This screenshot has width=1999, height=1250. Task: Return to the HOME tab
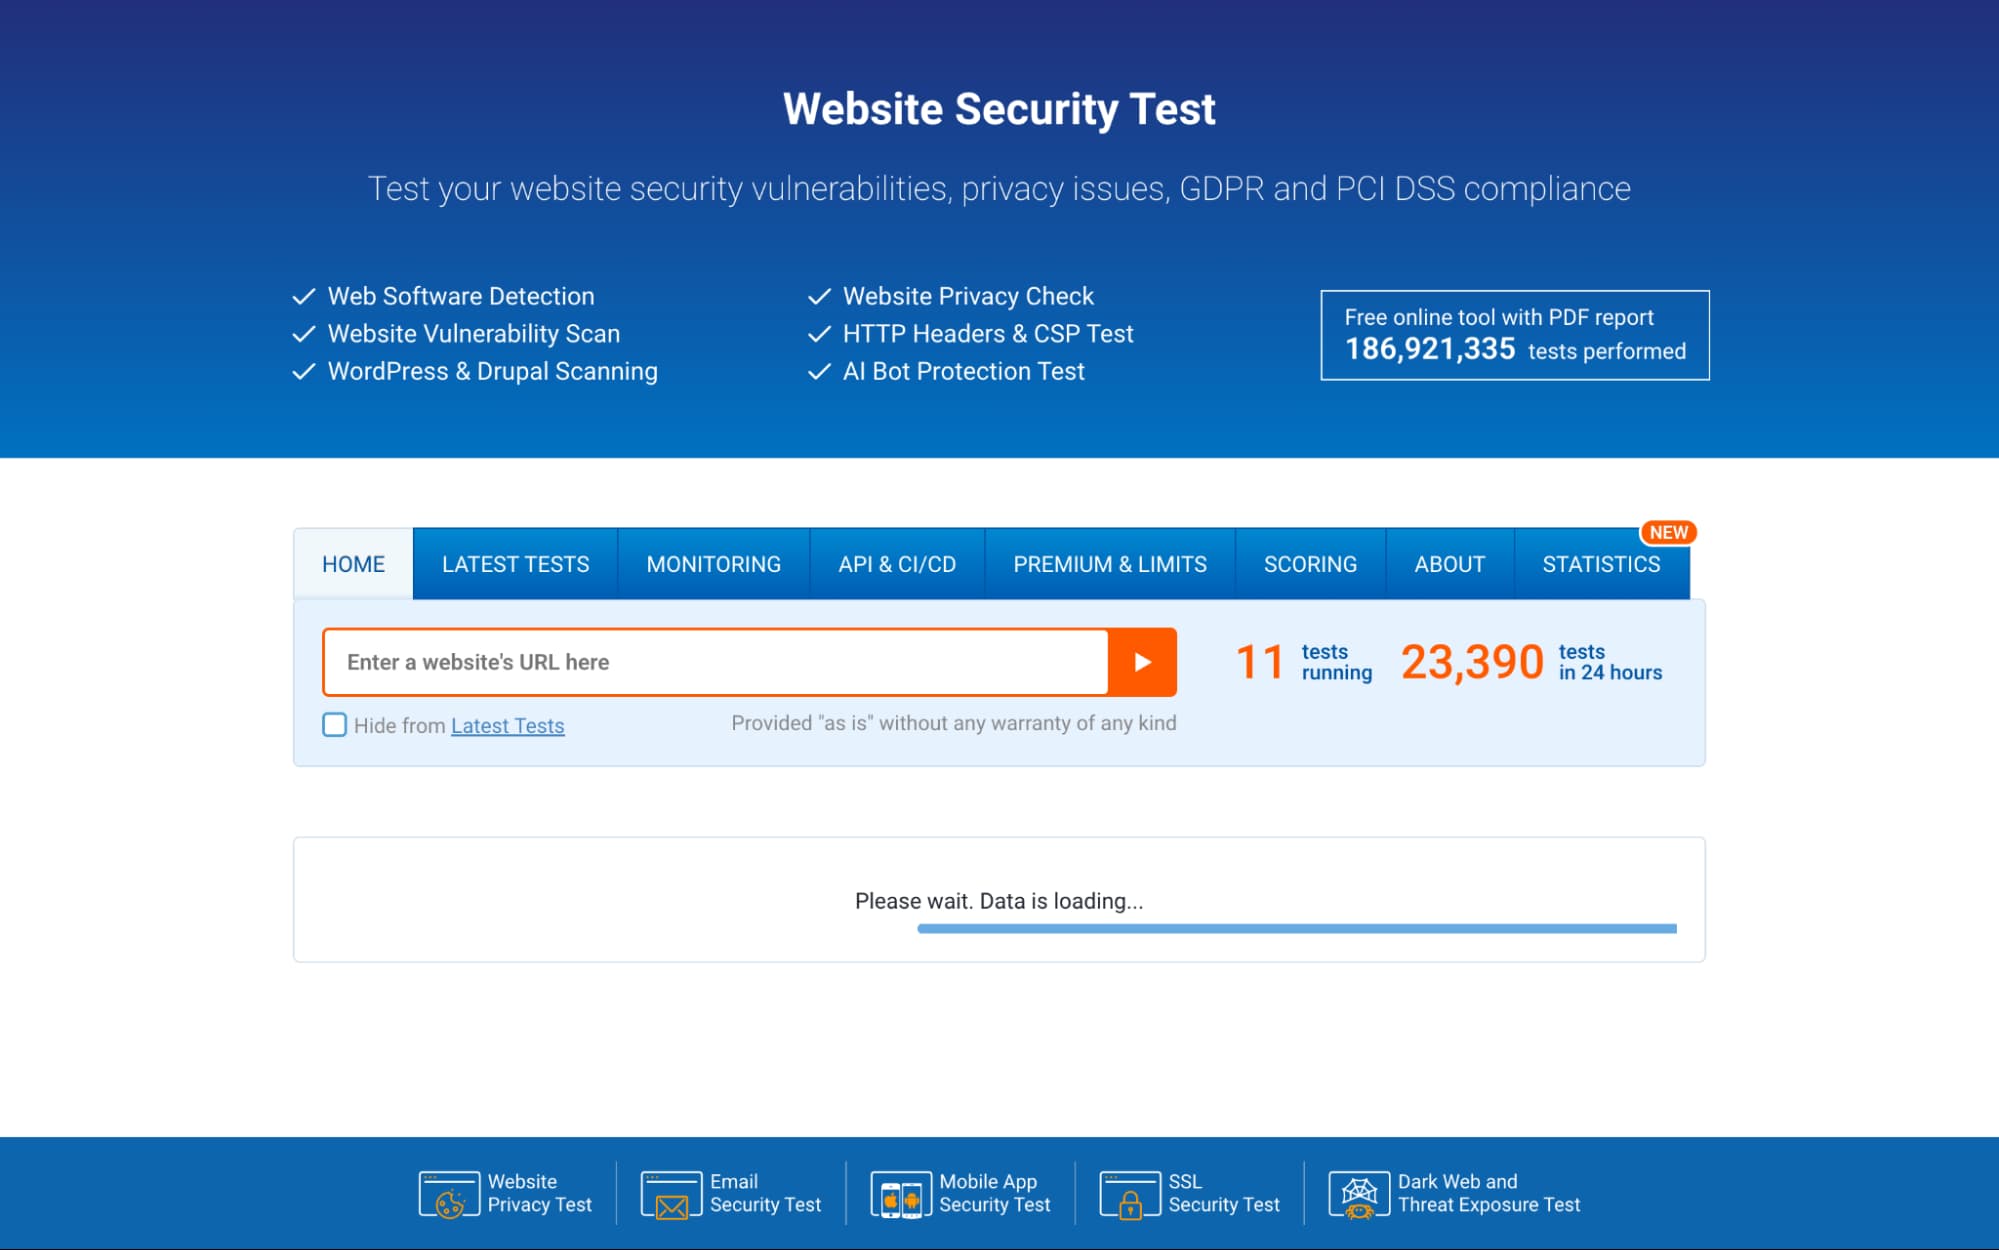coord(352,564)
